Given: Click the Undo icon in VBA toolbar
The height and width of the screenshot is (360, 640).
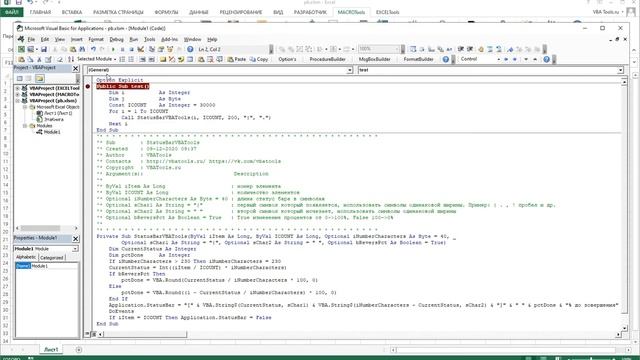Looking at the screenshot, I should [x=93, y=49].
